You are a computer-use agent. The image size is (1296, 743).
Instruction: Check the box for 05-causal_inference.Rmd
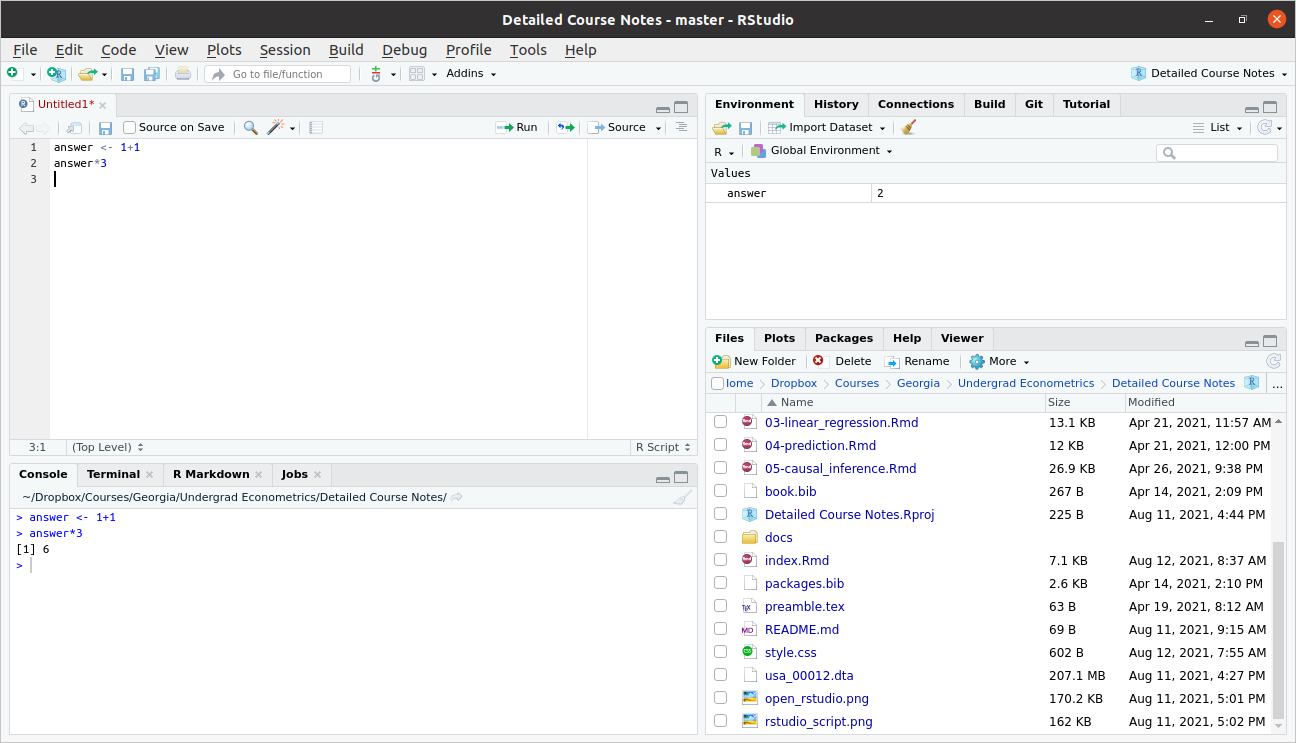tap(720, 468)
